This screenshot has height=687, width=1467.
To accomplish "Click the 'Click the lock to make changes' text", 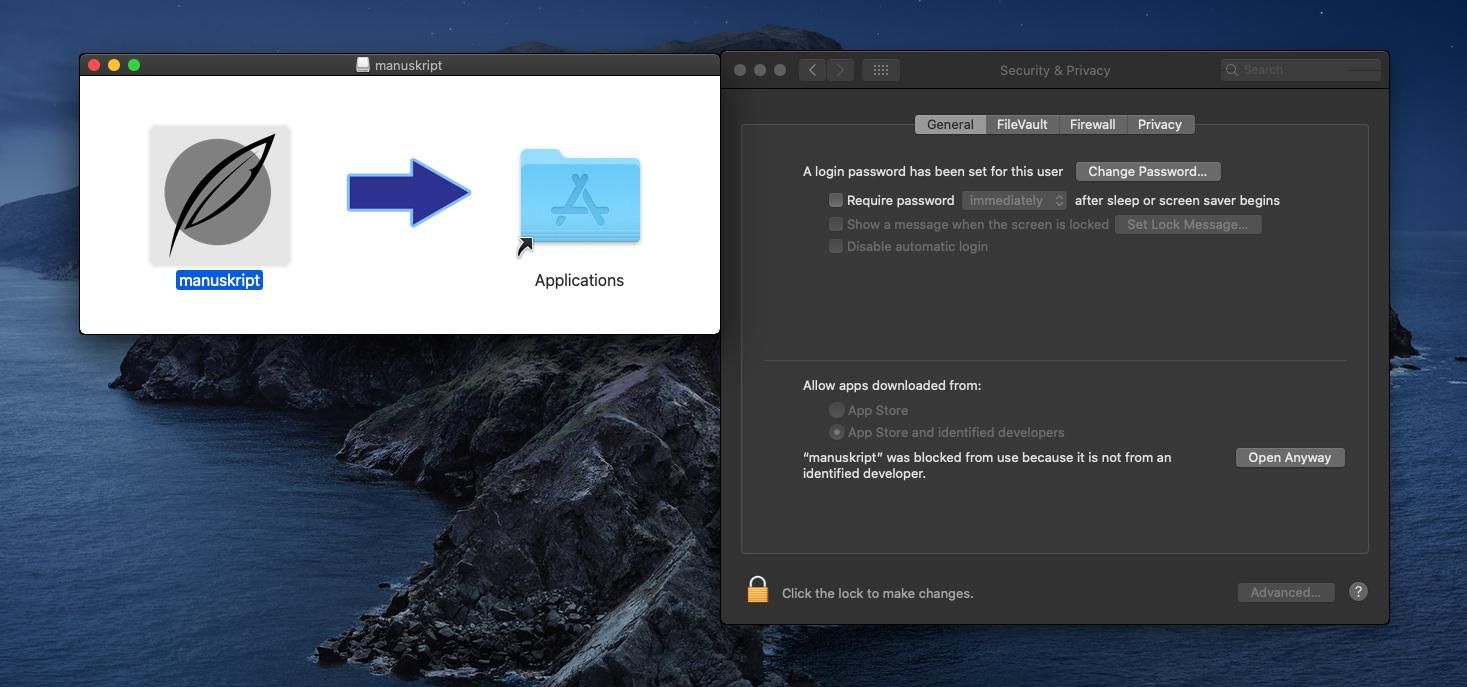I will [877, 593].
